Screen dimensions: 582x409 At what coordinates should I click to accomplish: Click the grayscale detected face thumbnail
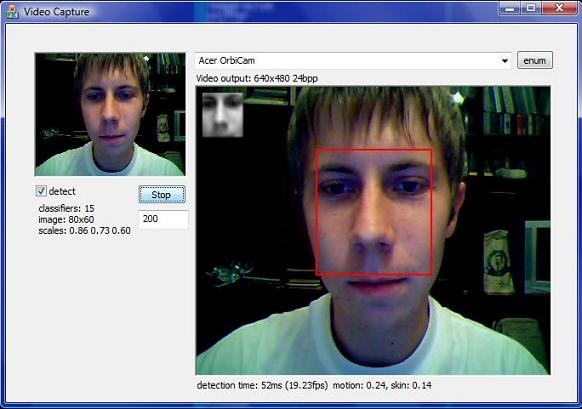point(222,115)
